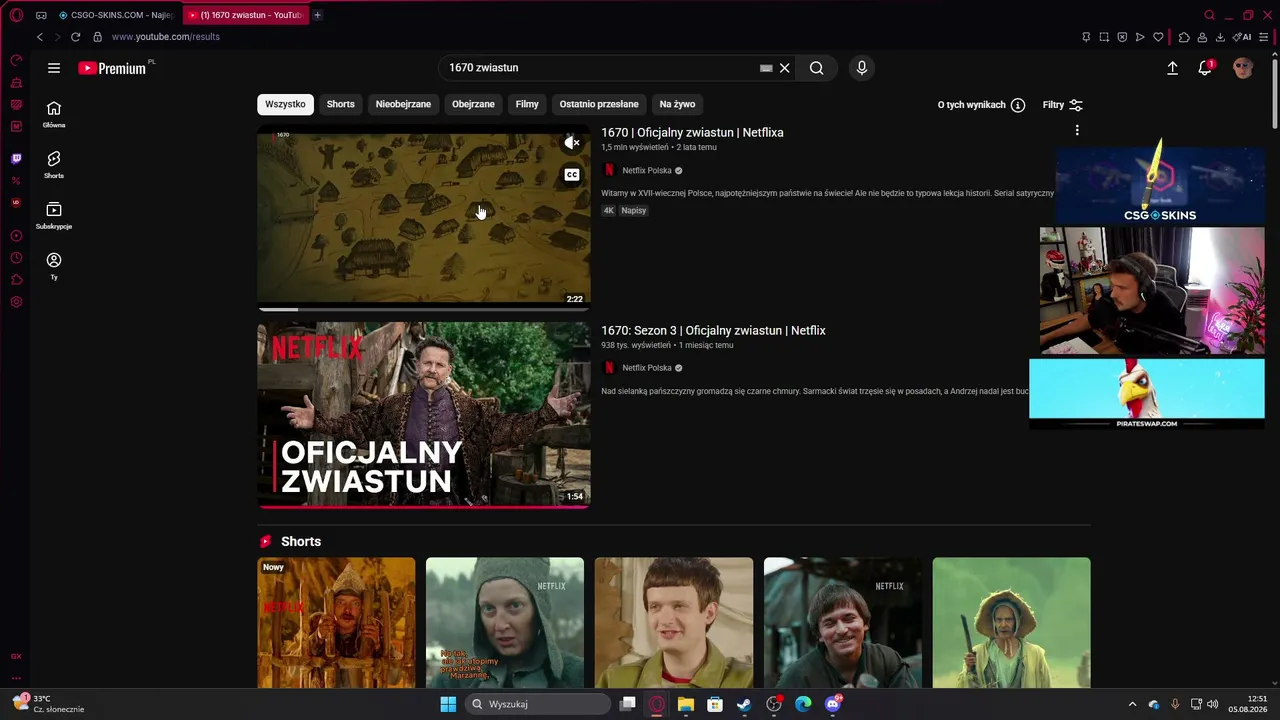Open Steam from the taskbar
1280x720 pixels.
click(x=744, y=704)
